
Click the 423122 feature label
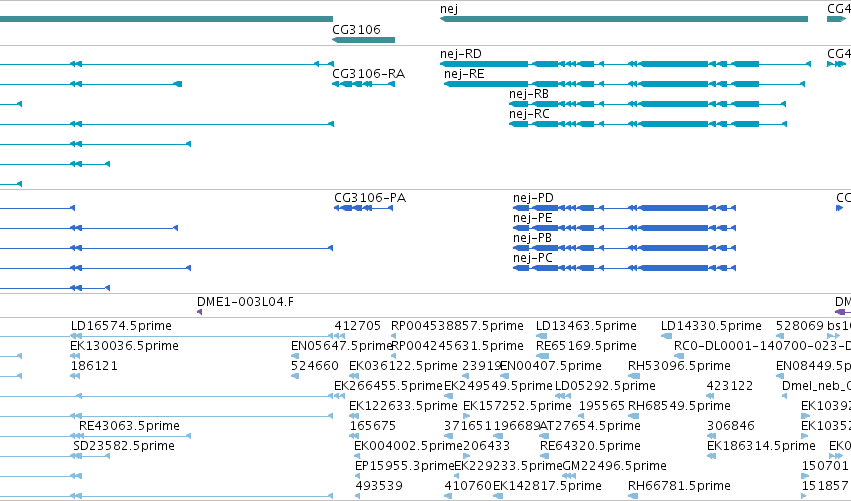click(x=729, y=386)
